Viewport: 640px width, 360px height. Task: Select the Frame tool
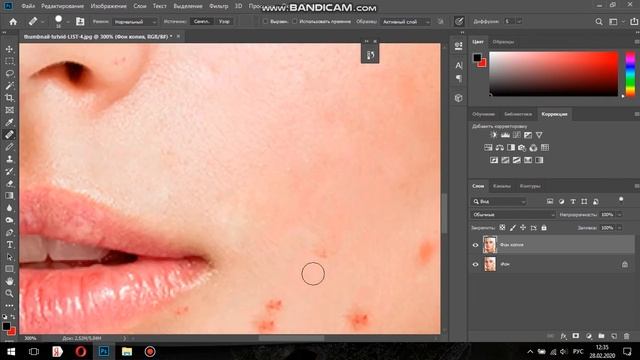[9, 110]
